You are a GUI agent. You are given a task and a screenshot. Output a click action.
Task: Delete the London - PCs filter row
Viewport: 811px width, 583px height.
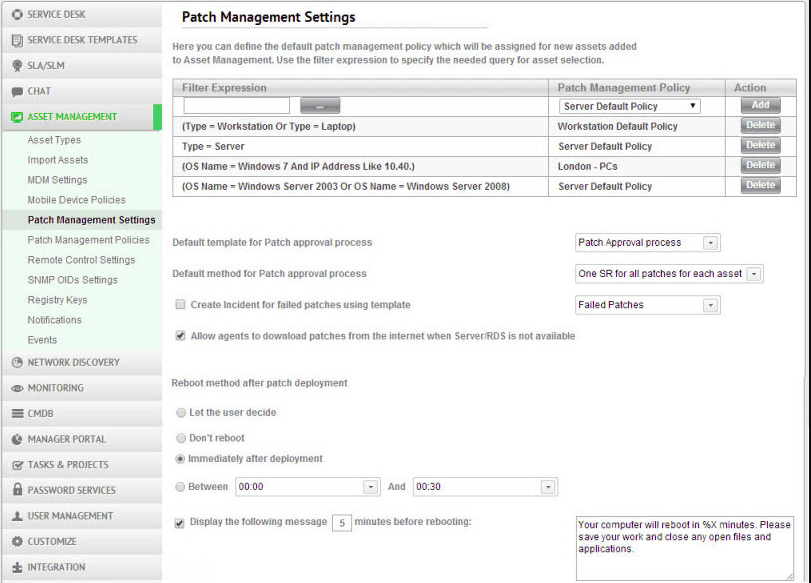[x=760, y=165]
